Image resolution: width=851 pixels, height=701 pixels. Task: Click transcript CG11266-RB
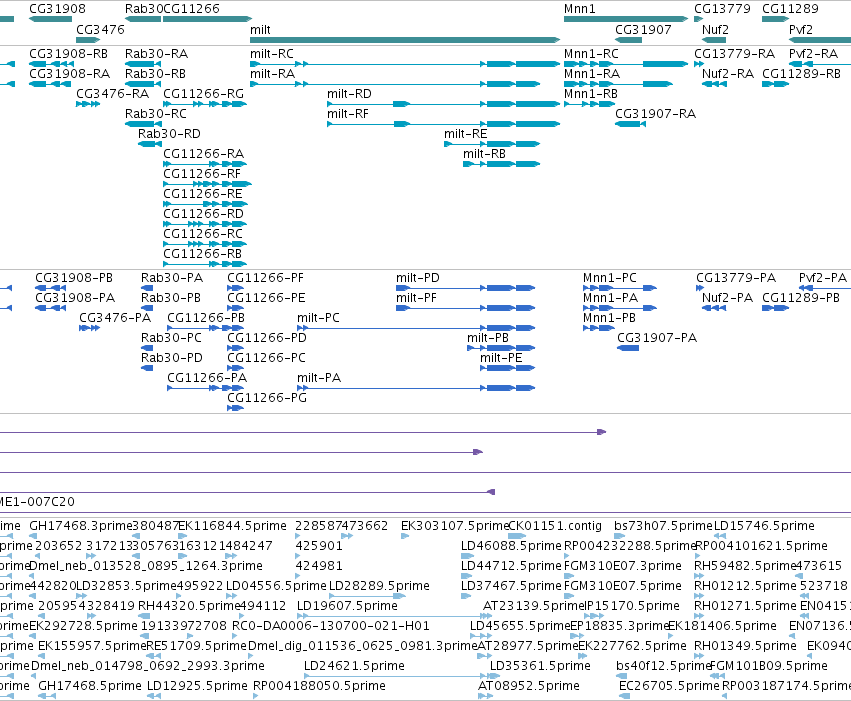pyautogui.click(x=205, y=265)
